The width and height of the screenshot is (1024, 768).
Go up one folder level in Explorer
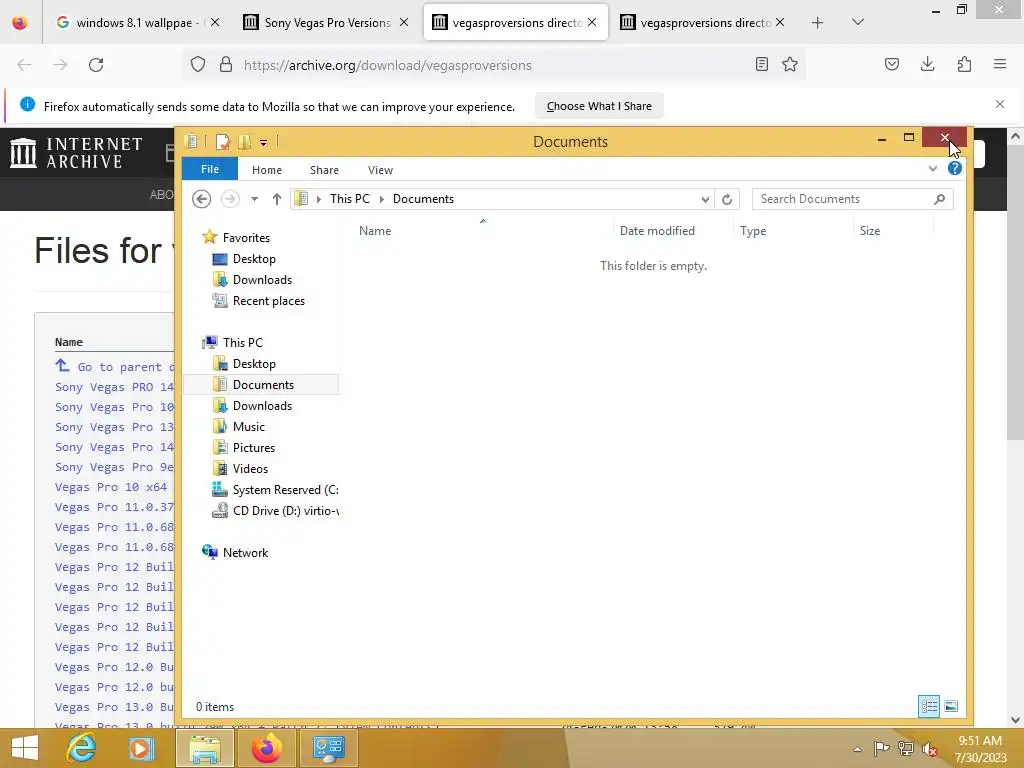(x=277, y=199)
